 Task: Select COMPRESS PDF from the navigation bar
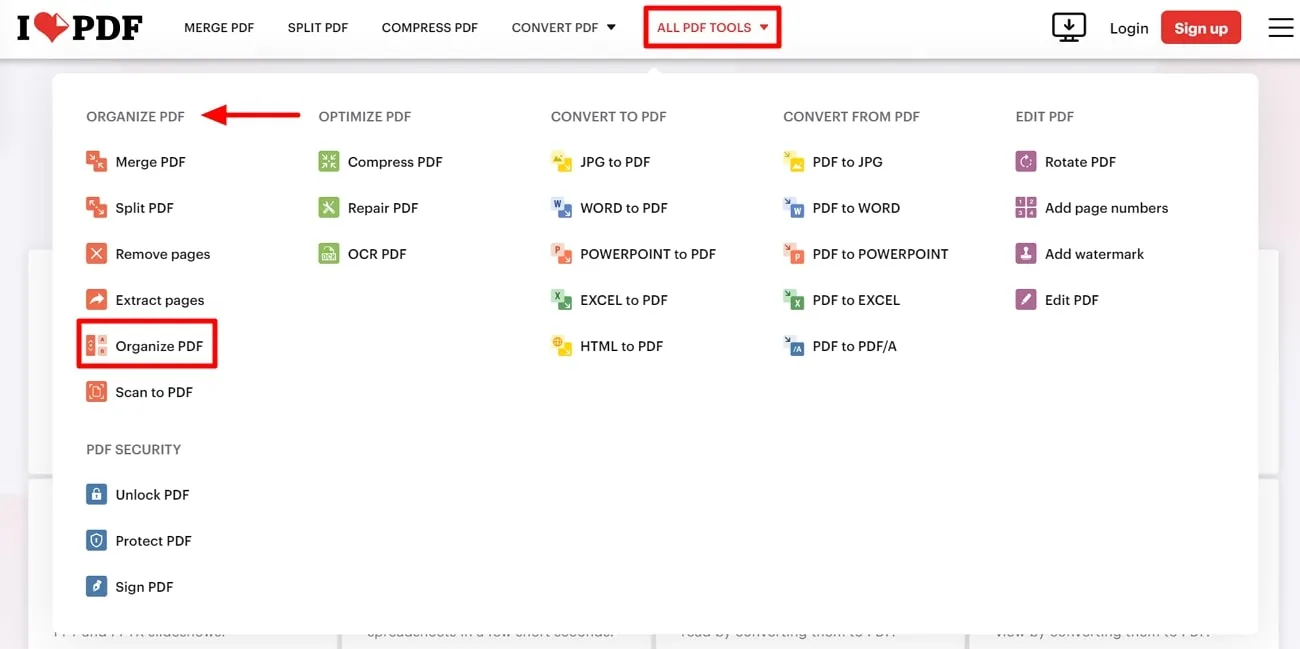coord(430,27)
